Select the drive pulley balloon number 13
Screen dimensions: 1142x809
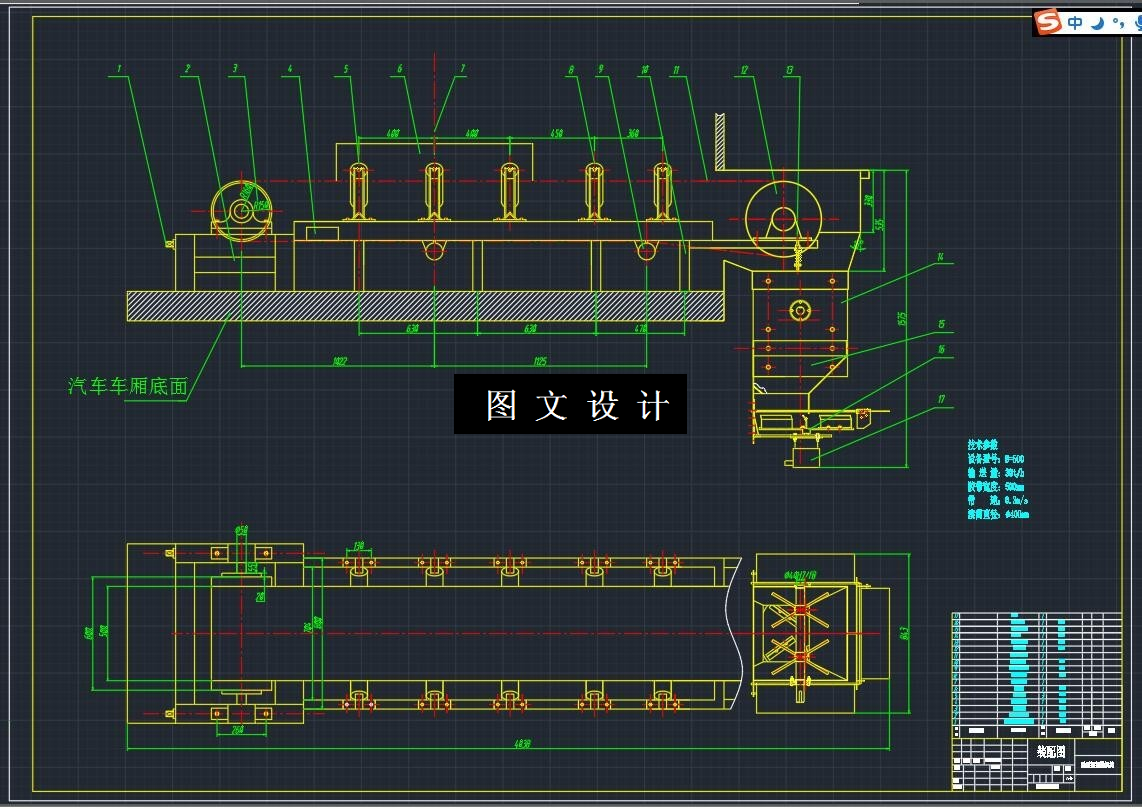pyautogui.click(x=789, y=69)
